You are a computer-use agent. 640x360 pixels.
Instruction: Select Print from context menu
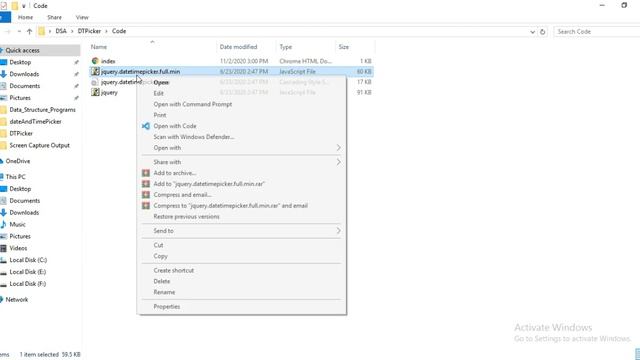click(241, 115)
